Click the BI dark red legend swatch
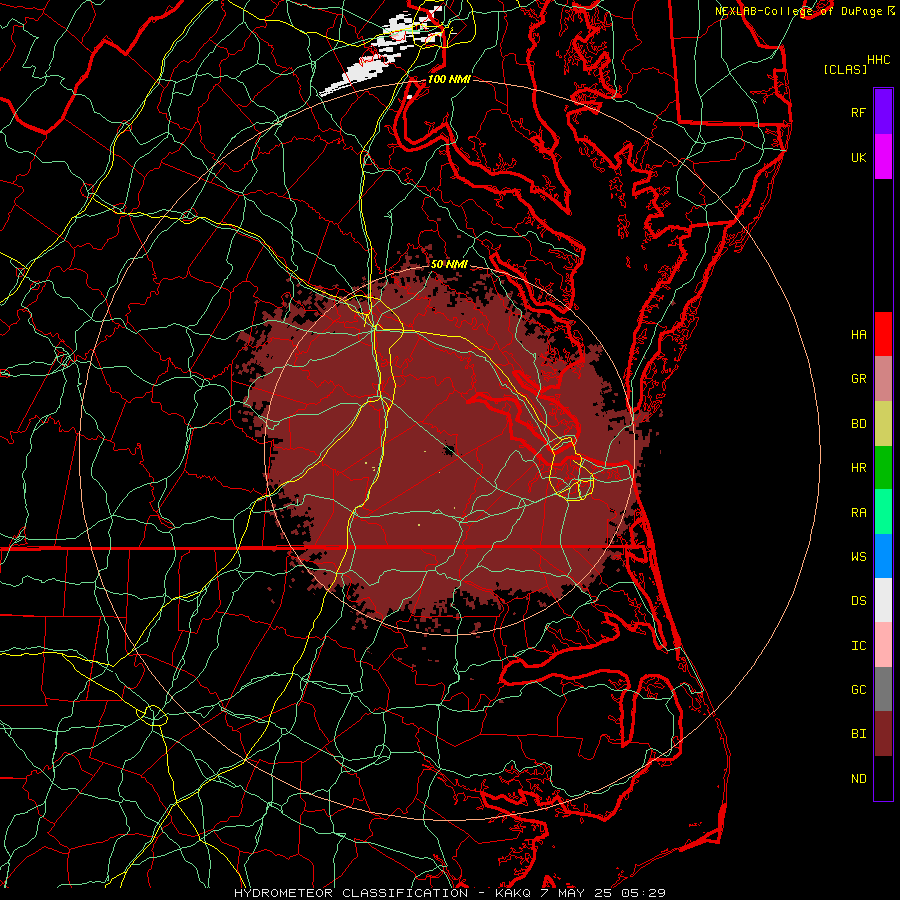Viewport: 900px width, 900px height. (883, 734)
